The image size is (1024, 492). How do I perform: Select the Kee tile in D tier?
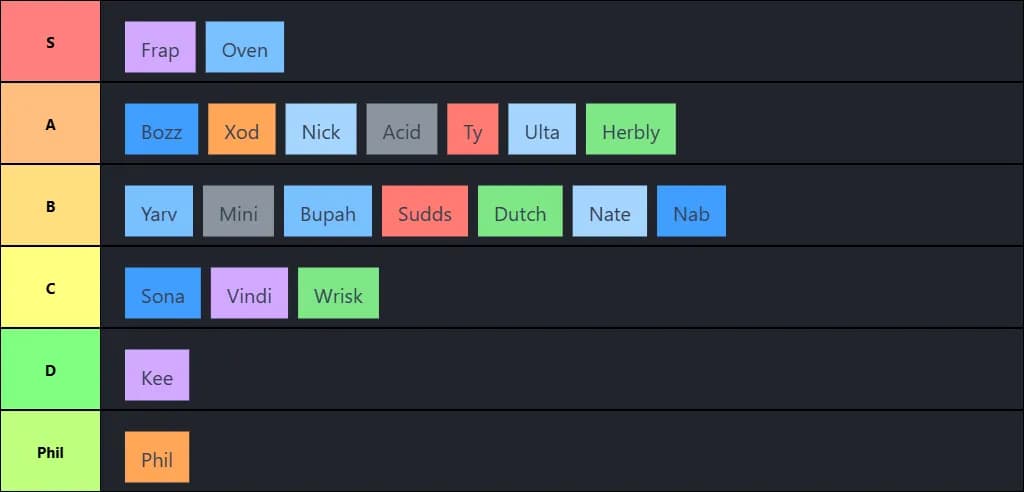point(157,376)
